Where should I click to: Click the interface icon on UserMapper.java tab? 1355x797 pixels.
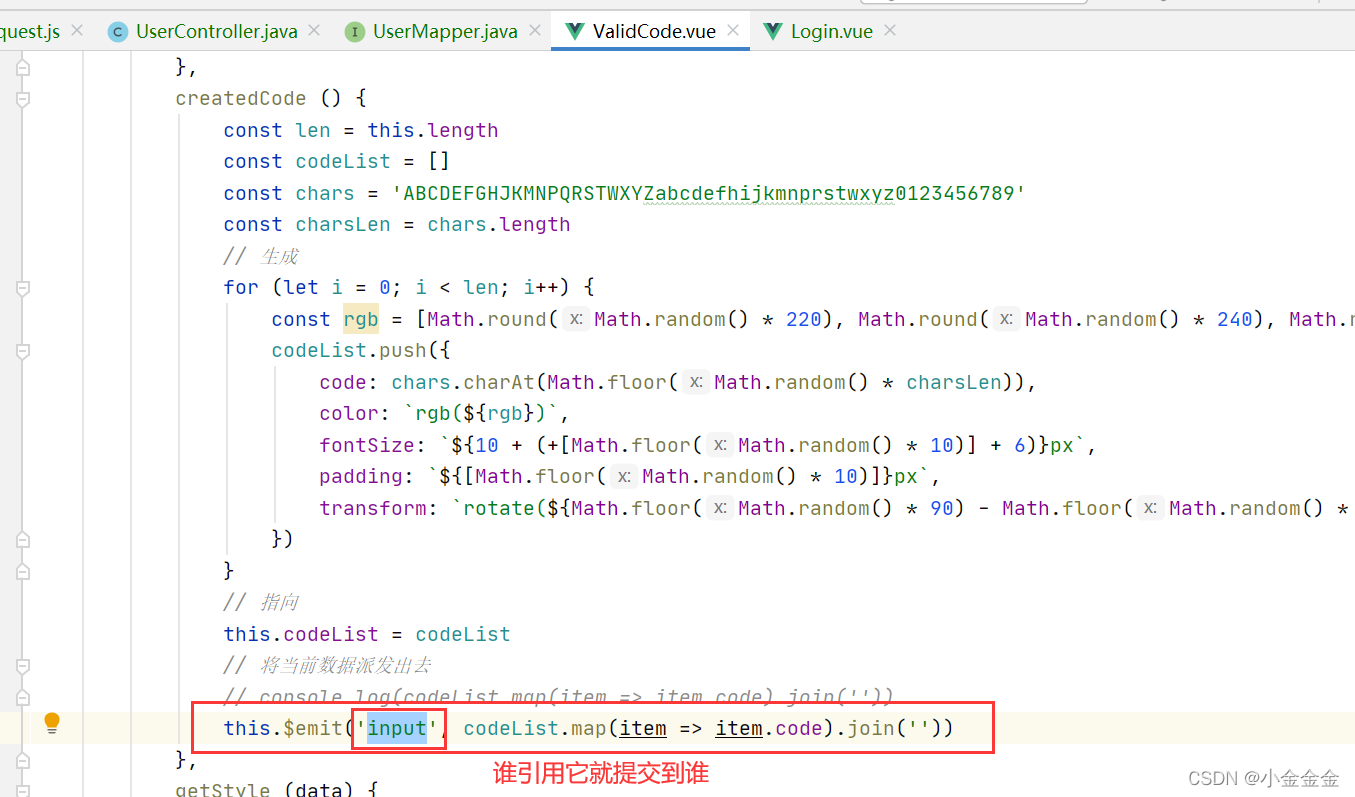click(x=355, y=32)
